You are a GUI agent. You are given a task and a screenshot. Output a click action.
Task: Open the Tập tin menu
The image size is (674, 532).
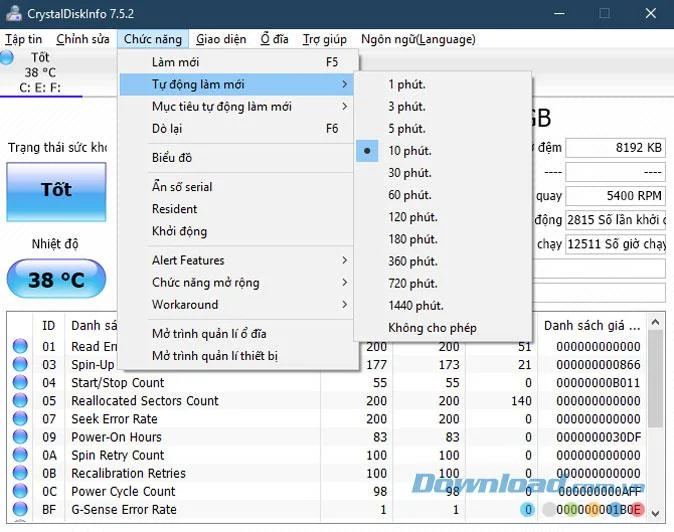23,39
